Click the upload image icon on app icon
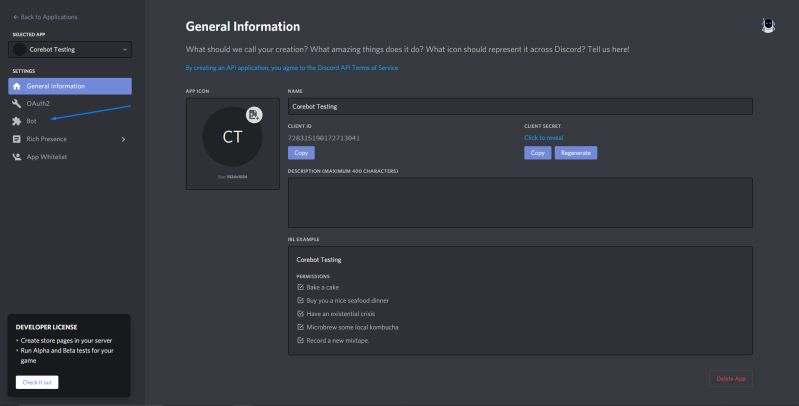The height and width of the screenshot is (406, 799). coord(254,115)
